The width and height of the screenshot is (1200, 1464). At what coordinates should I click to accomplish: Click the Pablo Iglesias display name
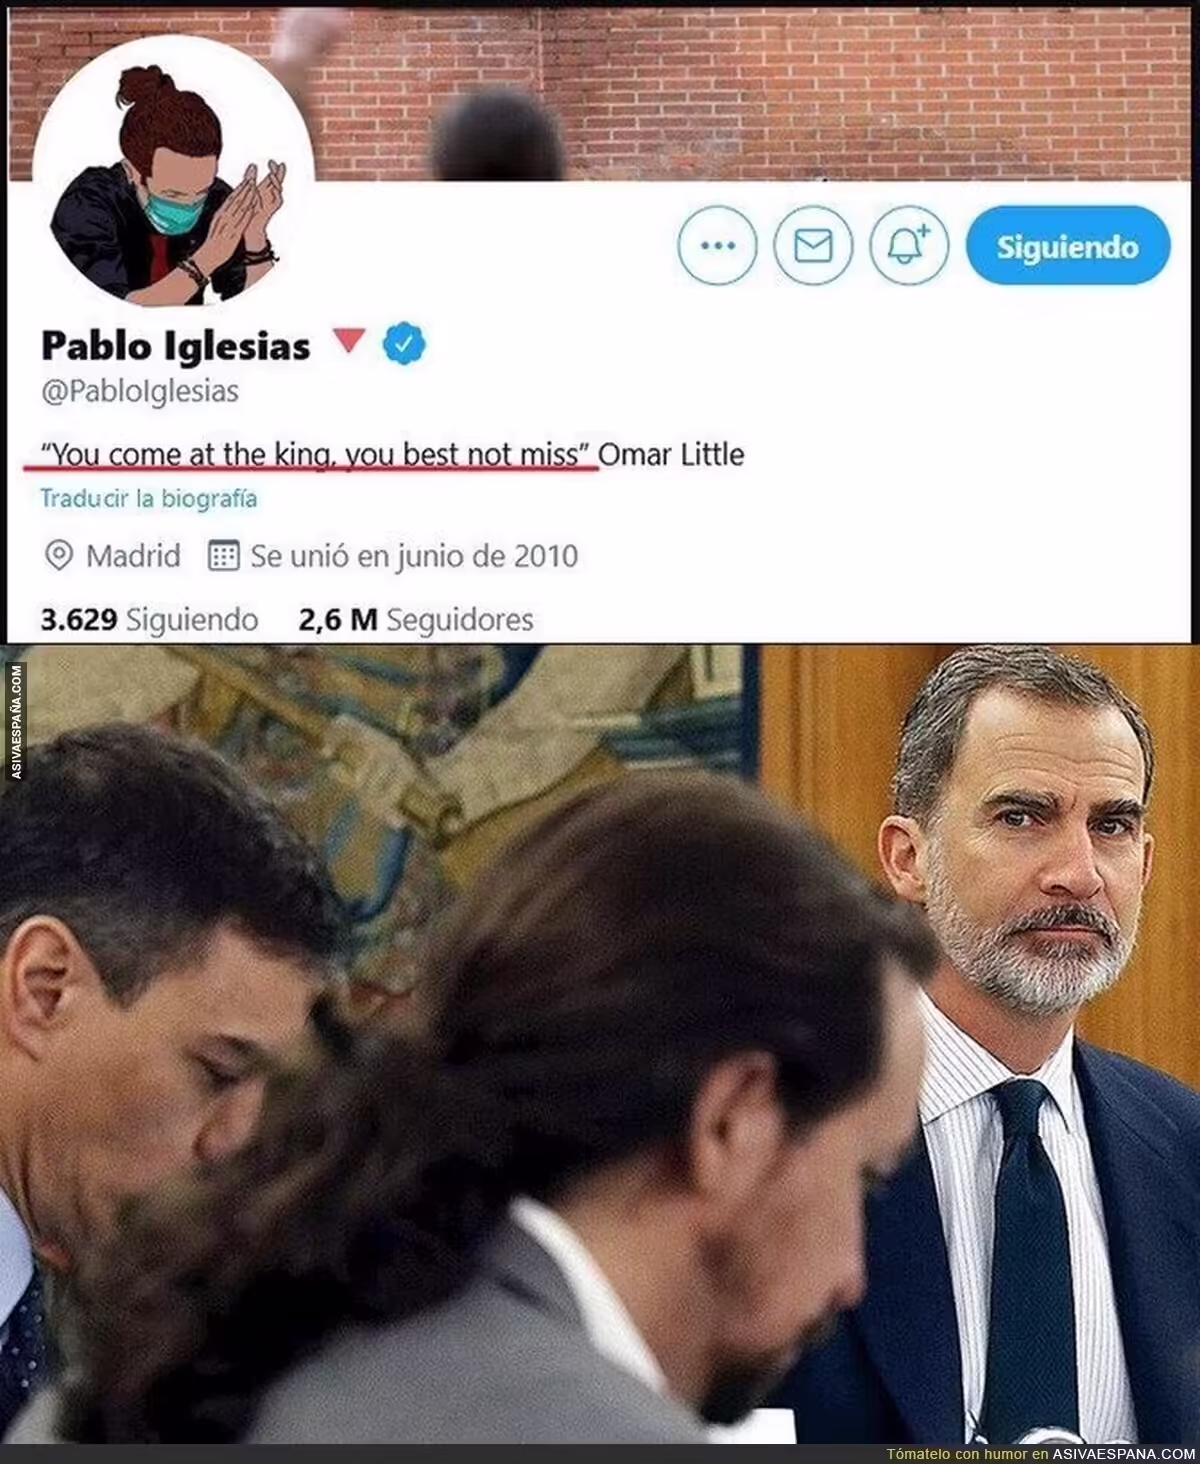(176, 346)
